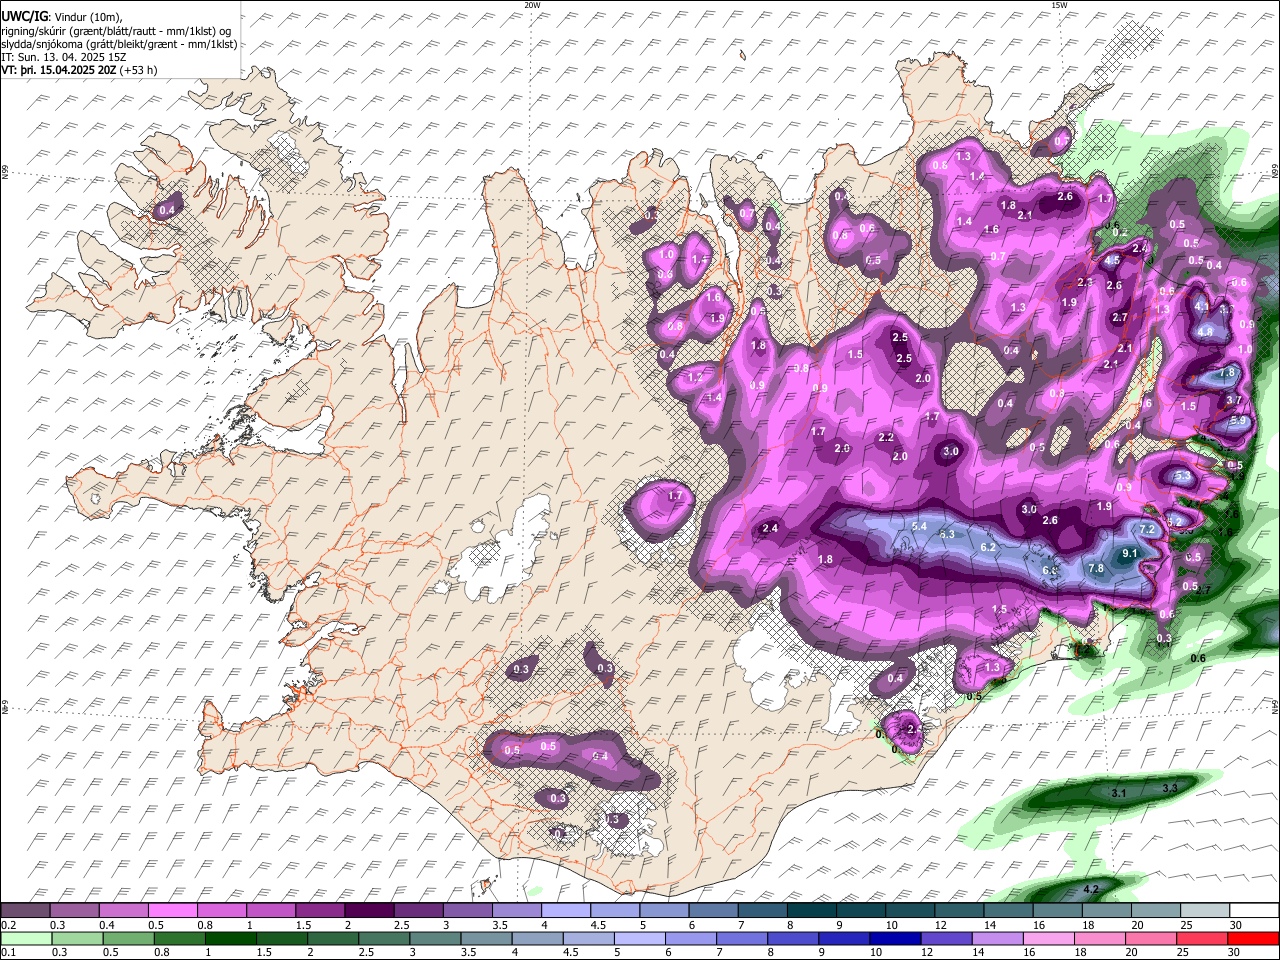Screen dimensions: 1280x960
Task: Click the 5.9 value near the east coast
Action: click(1237, 420)
